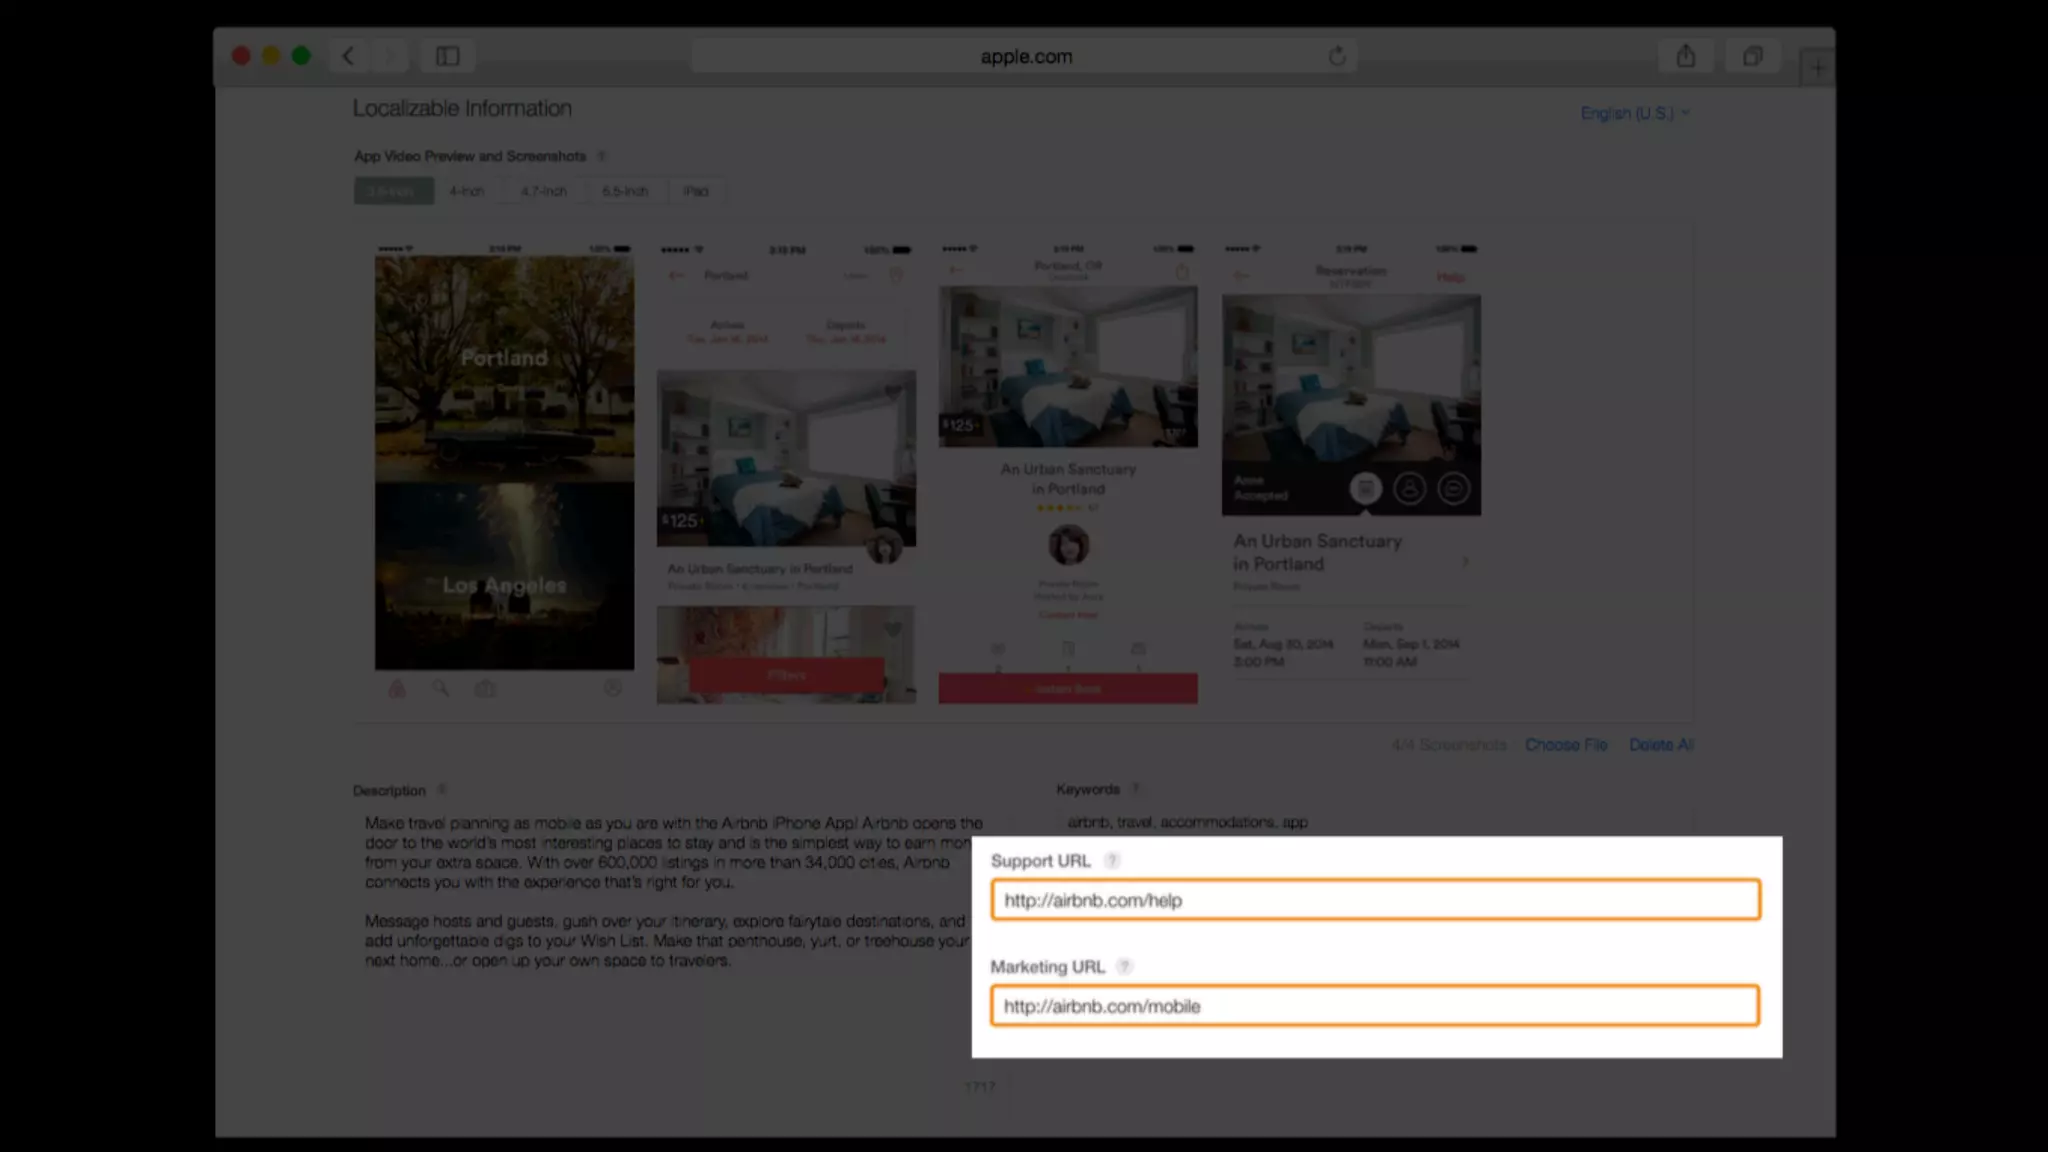Show all Safari tabs
The width and height of the screenshot is (2048, 1152).
point(1752,56)
